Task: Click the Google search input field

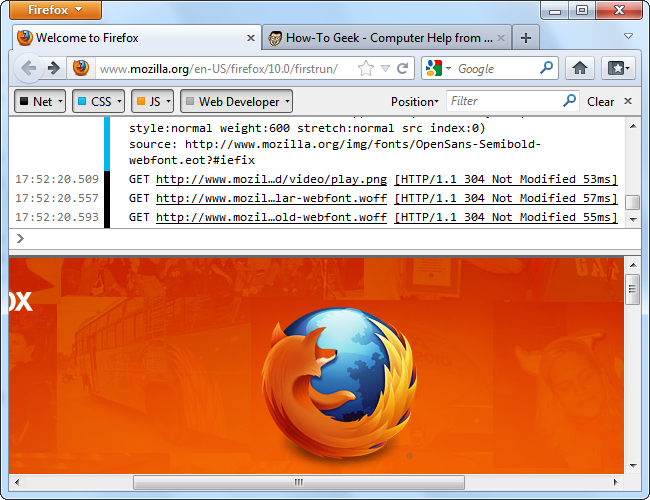Action: point(497,68)
